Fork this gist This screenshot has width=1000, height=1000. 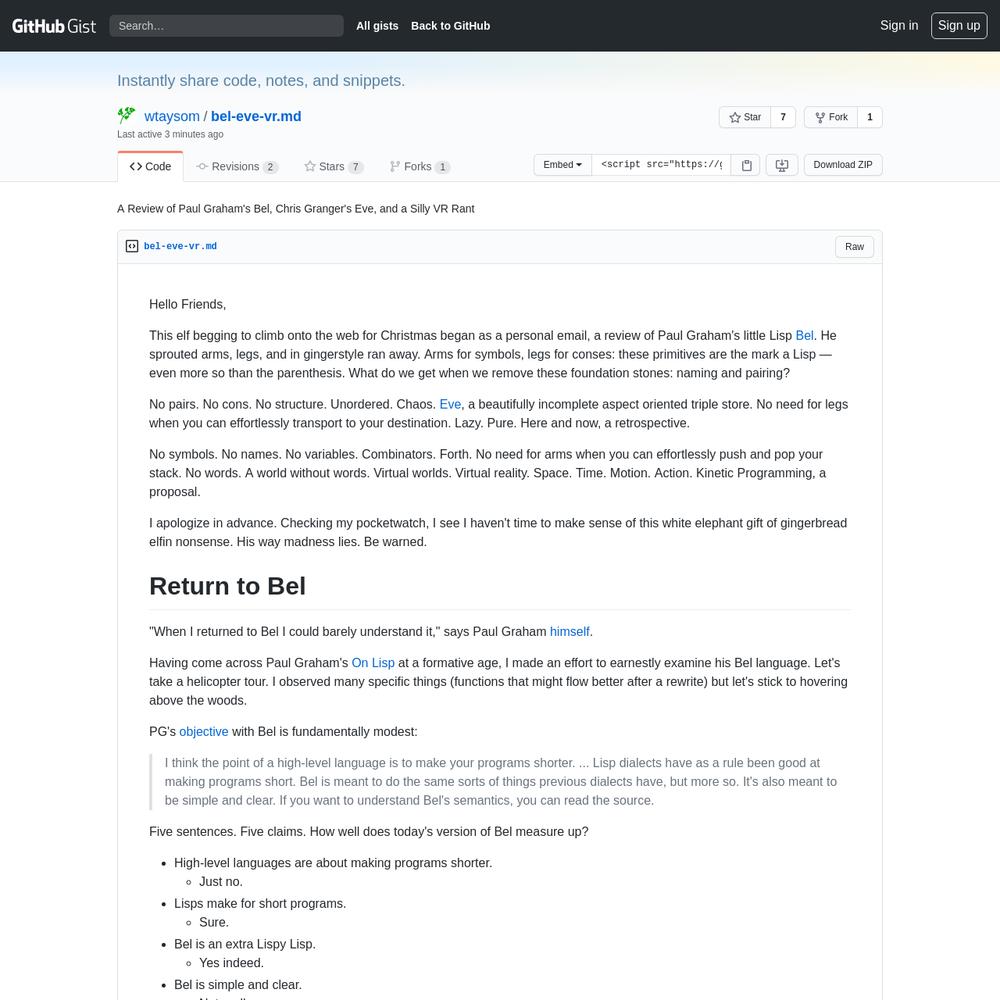[x=831, y=117]
